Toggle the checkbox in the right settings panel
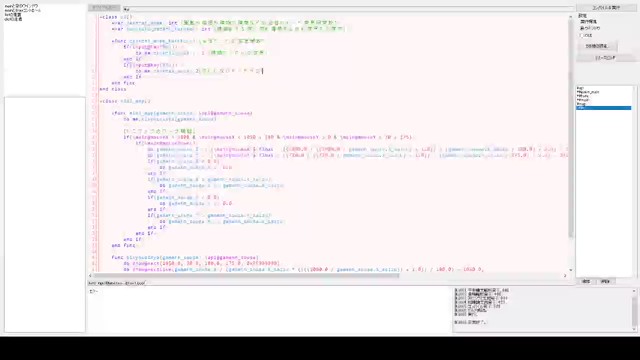The height and width of the screenshot is (360, 640). pyautogui.click(x=581, y=36)
